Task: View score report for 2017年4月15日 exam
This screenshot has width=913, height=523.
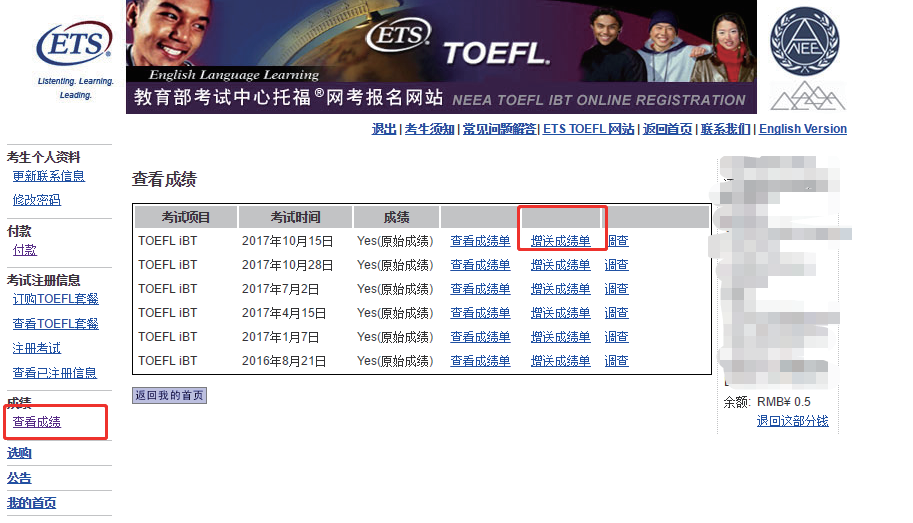Action: (x=480, y=313)
